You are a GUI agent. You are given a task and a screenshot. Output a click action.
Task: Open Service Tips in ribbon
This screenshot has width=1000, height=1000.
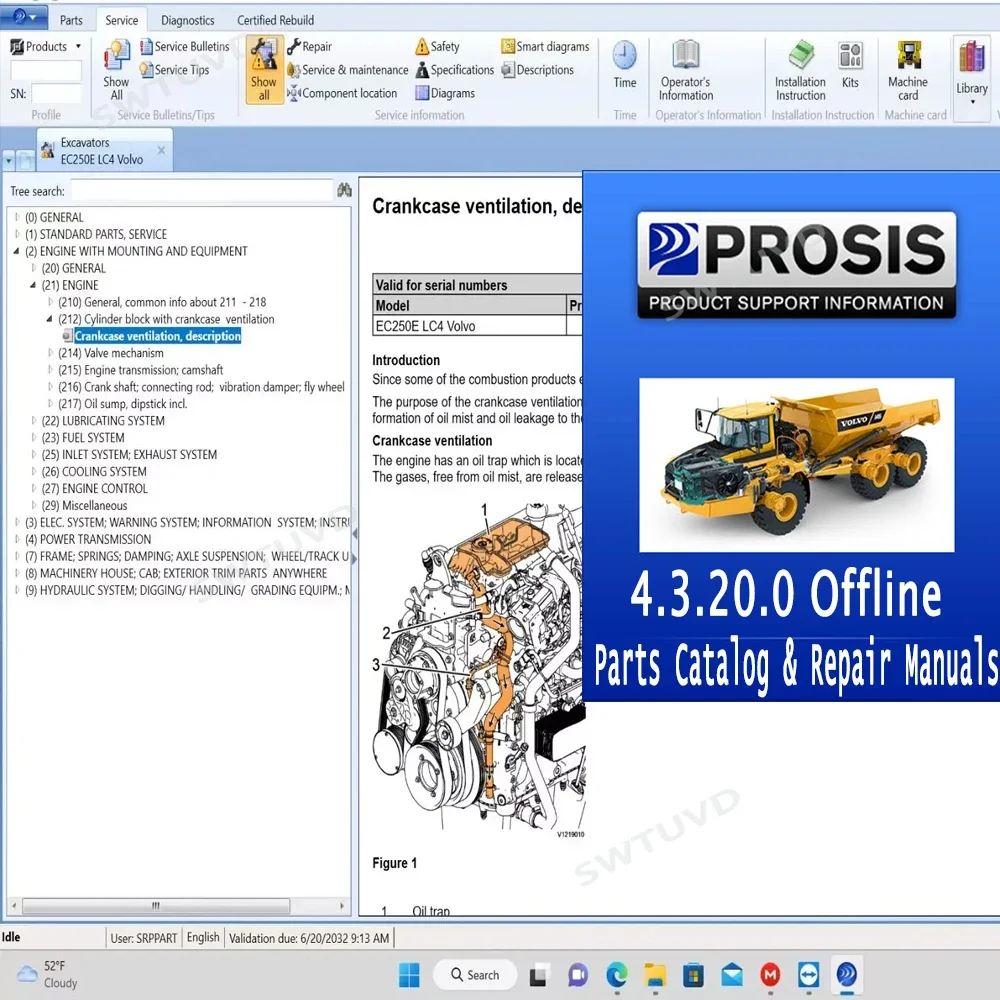[x=174, y=70]
